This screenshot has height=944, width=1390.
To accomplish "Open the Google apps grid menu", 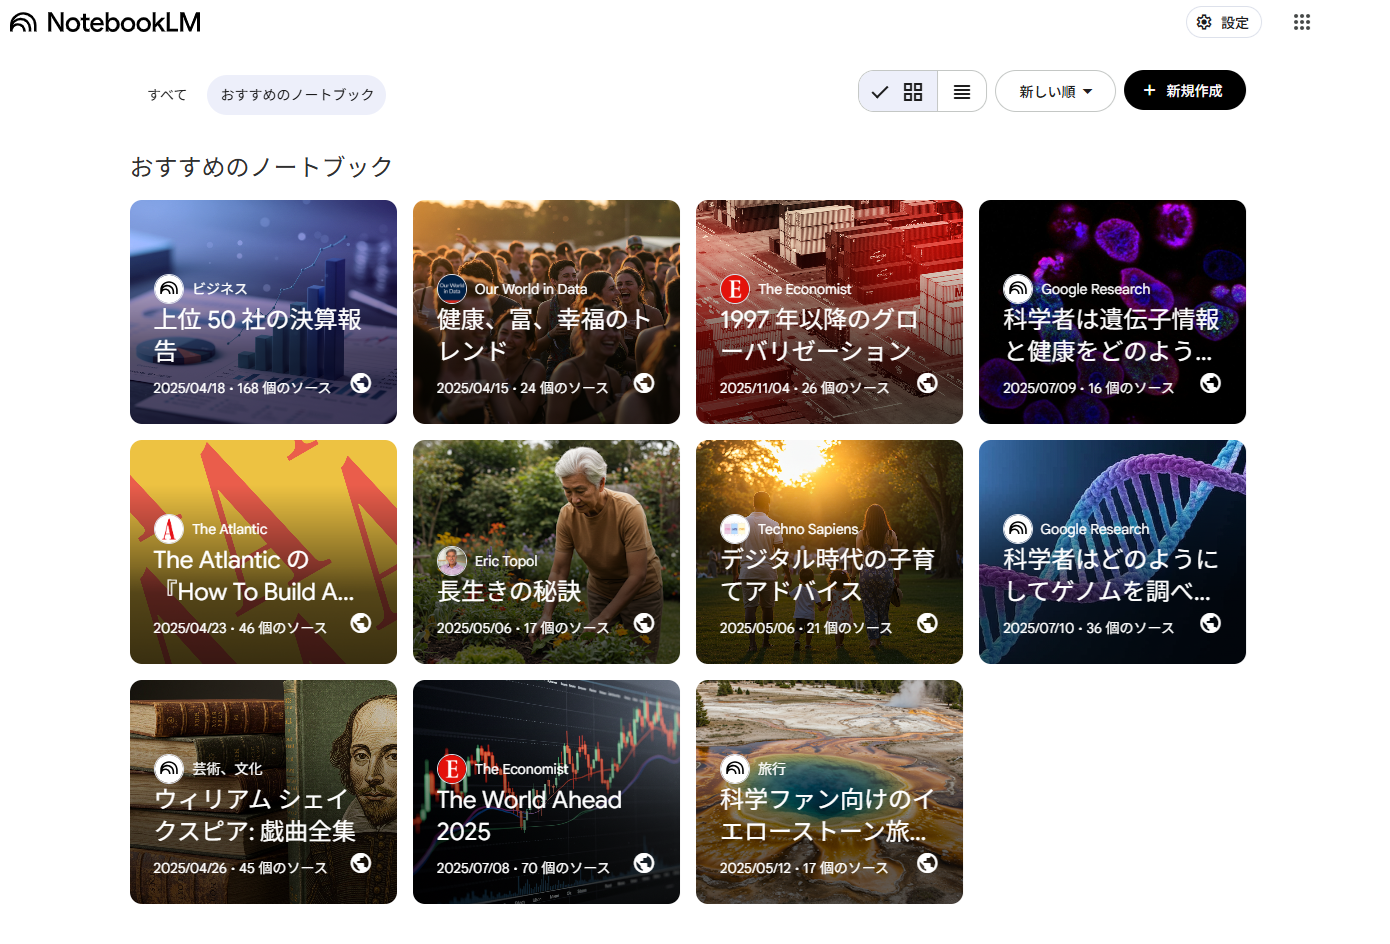I will [x=1301, y=22].
